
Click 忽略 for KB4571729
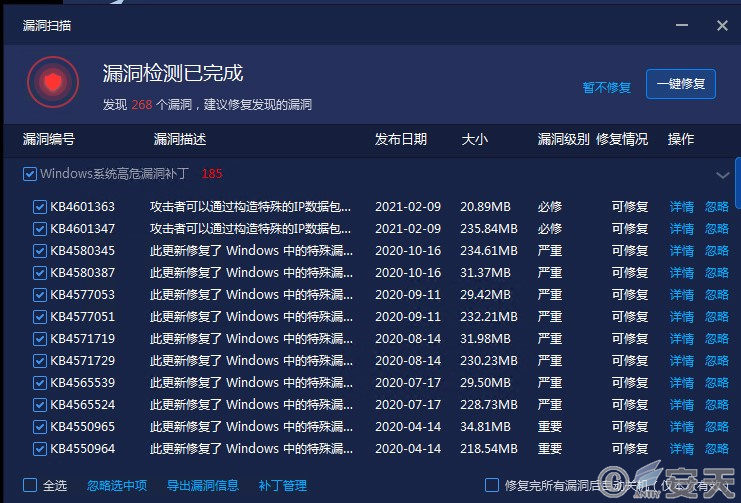point(716,361)
